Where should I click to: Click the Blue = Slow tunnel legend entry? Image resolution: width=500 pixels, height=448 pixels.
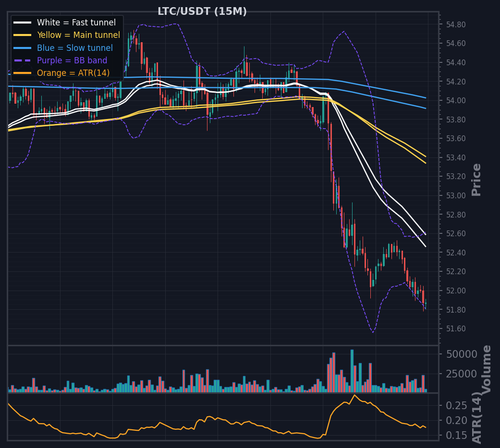63,48
